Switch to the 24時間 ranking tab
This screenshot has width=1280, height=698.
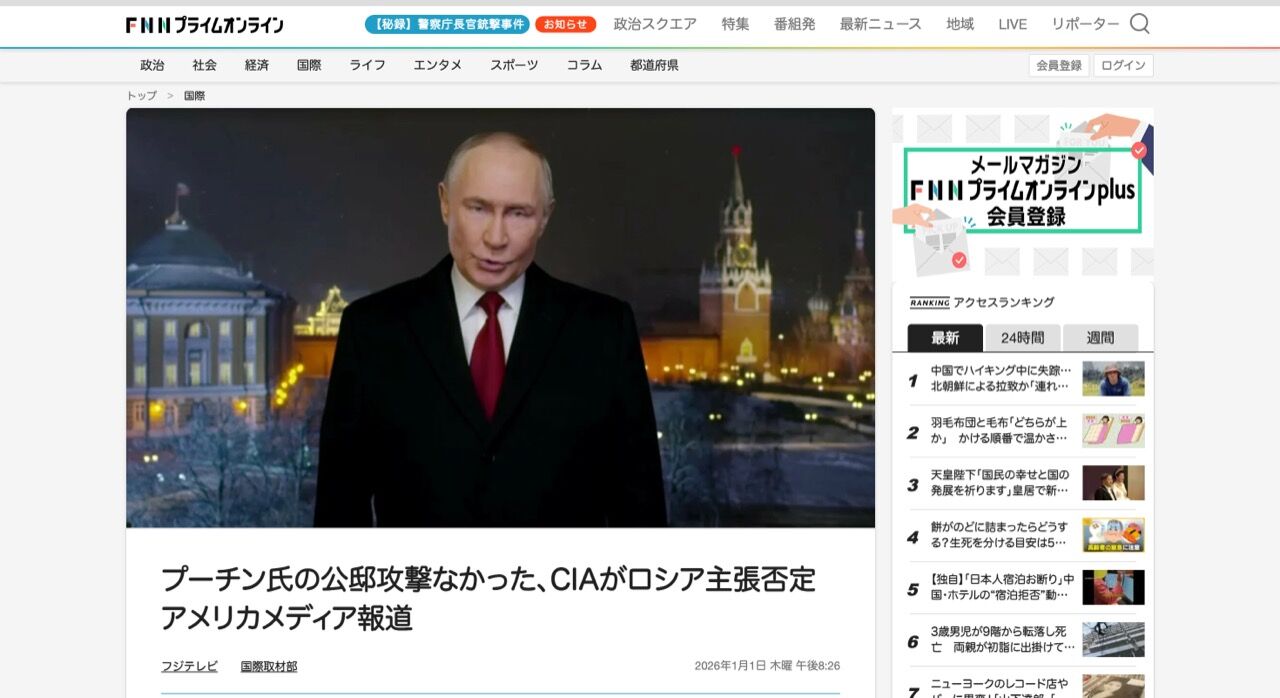tap(1022, 338)
